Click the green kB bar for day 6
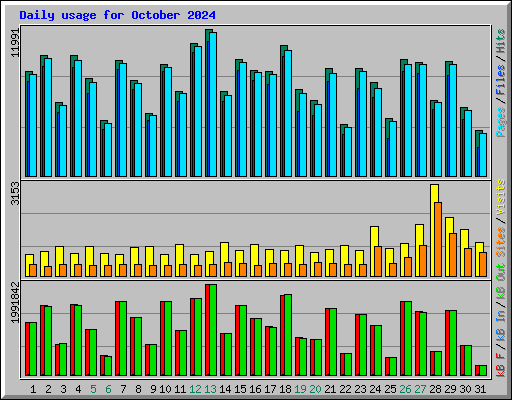This screenshot has width=512, height=400. click(x=108, y=366)
